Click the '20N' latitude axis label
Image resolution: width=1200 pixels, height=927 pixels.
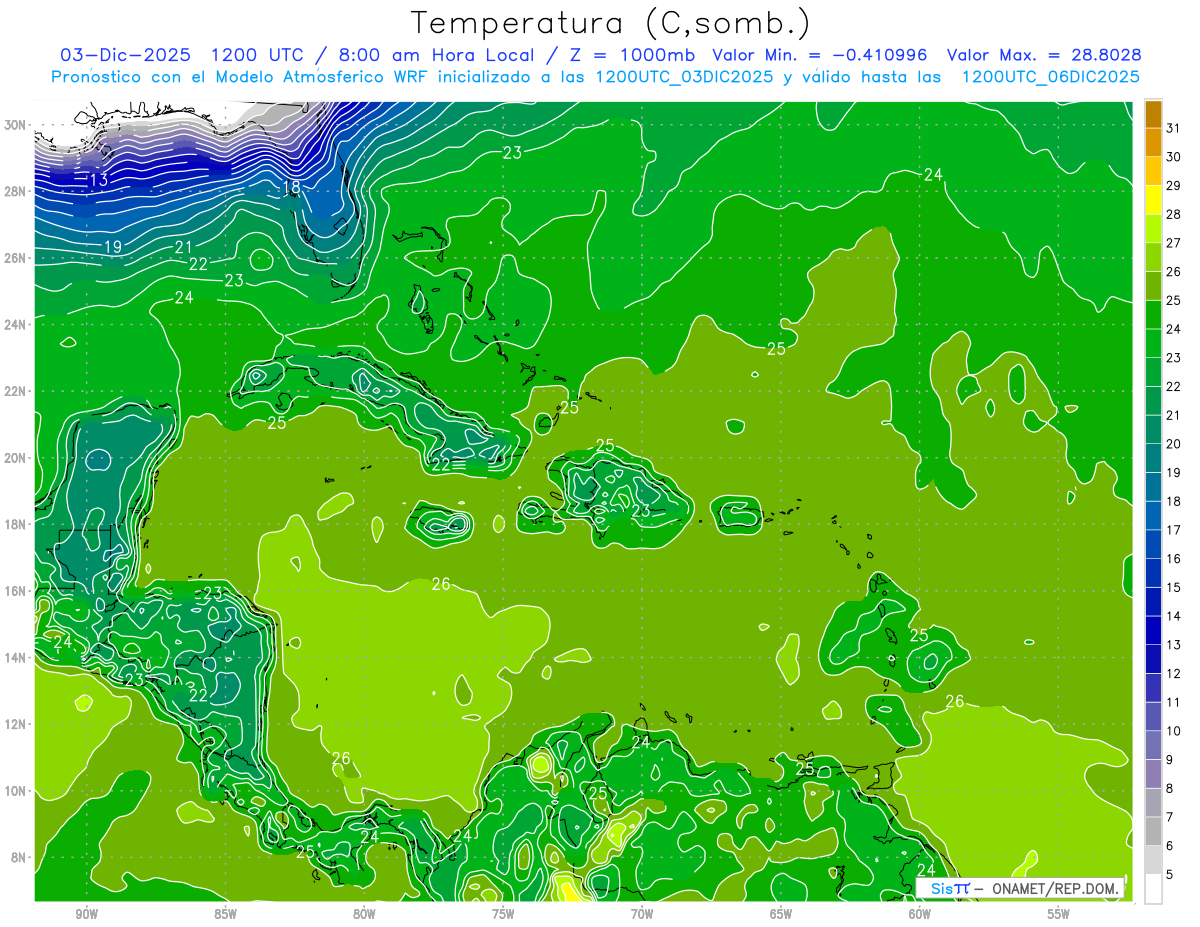(x=14, y=458)
